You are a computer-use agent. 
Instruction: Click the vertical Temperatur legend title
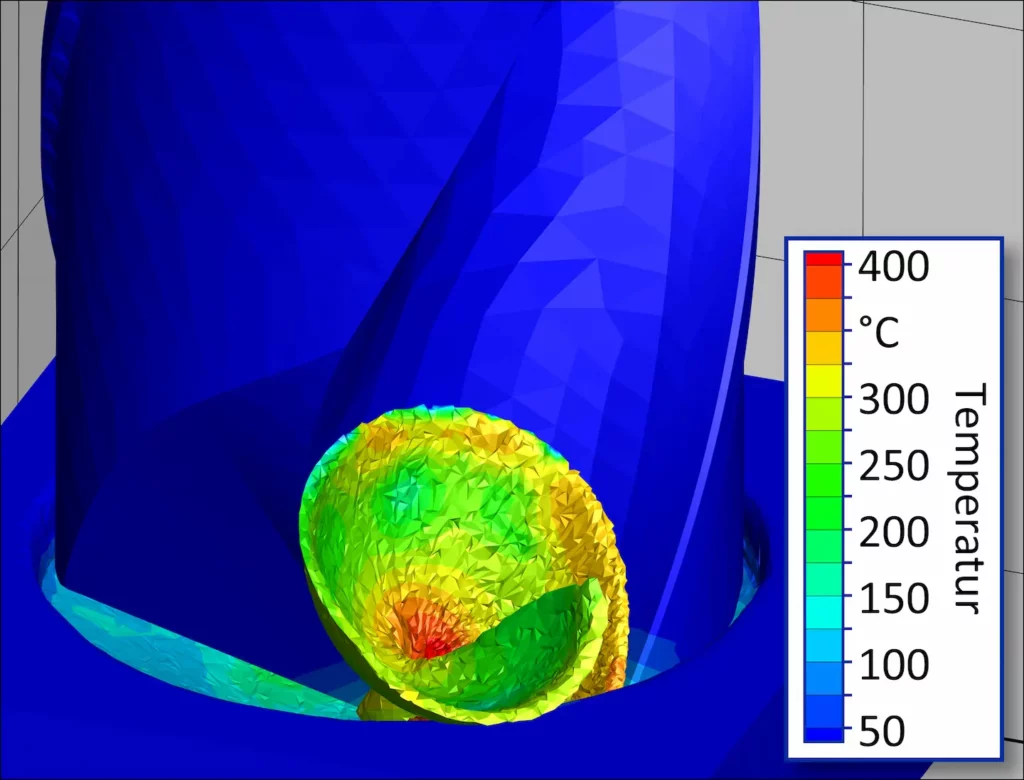click(x=966, y=498)
